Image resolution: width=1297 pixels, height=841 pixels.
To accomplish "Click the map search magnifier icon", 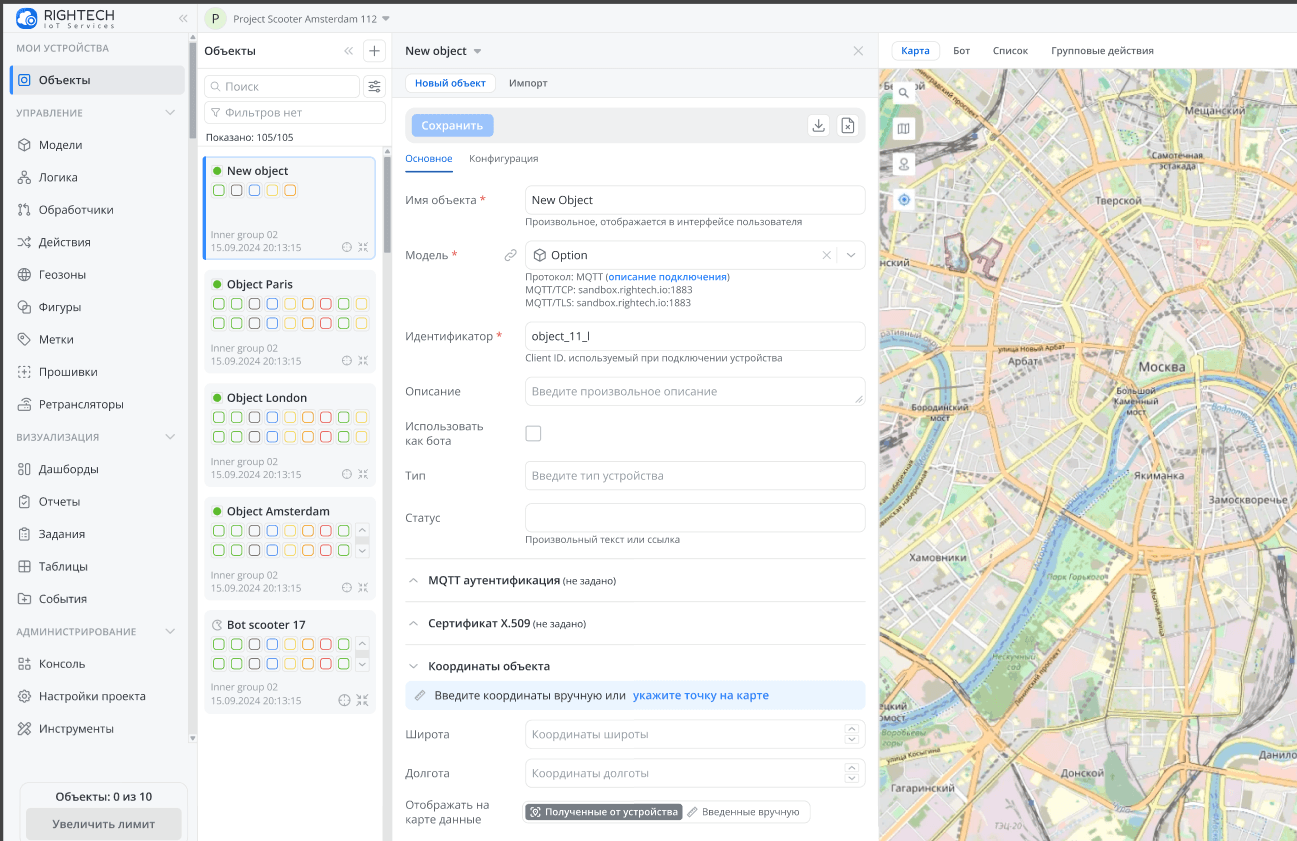I will click(903, 93).
